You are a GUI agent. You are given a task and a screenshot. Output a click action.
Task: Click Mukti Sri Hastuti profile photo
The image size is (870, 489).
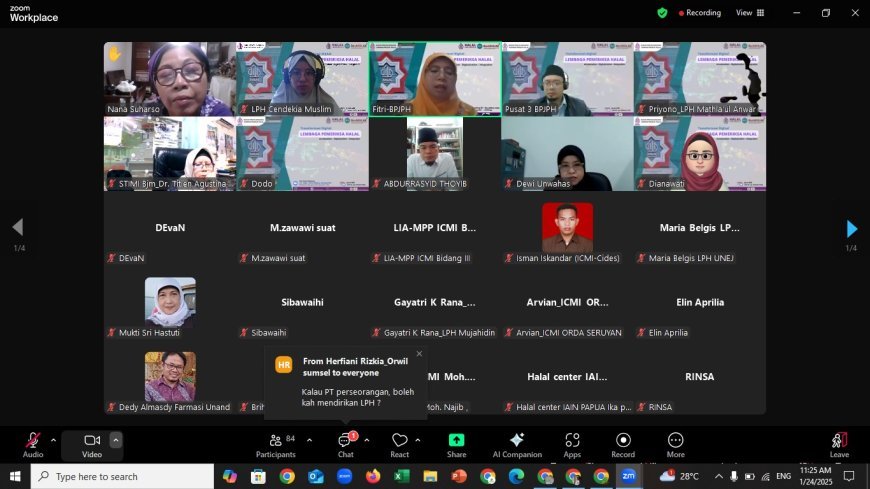pos(170,302)
